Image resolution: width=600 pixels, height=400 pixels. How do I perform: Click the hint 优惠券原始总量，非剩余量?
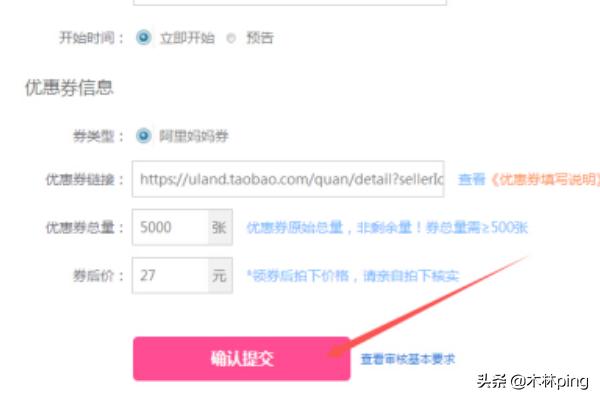329,227
